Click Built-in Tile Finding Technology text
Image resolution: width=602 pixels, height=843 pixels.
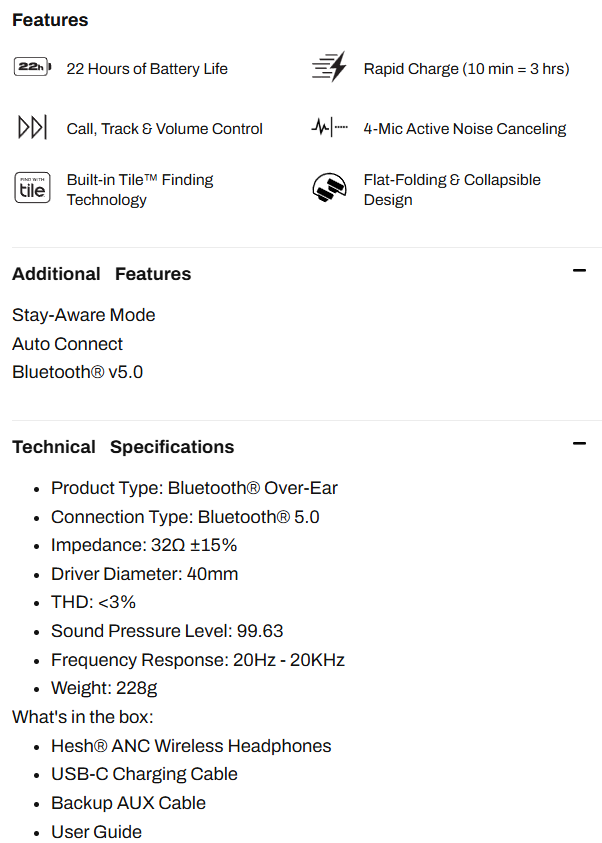(x=140, y=189)
